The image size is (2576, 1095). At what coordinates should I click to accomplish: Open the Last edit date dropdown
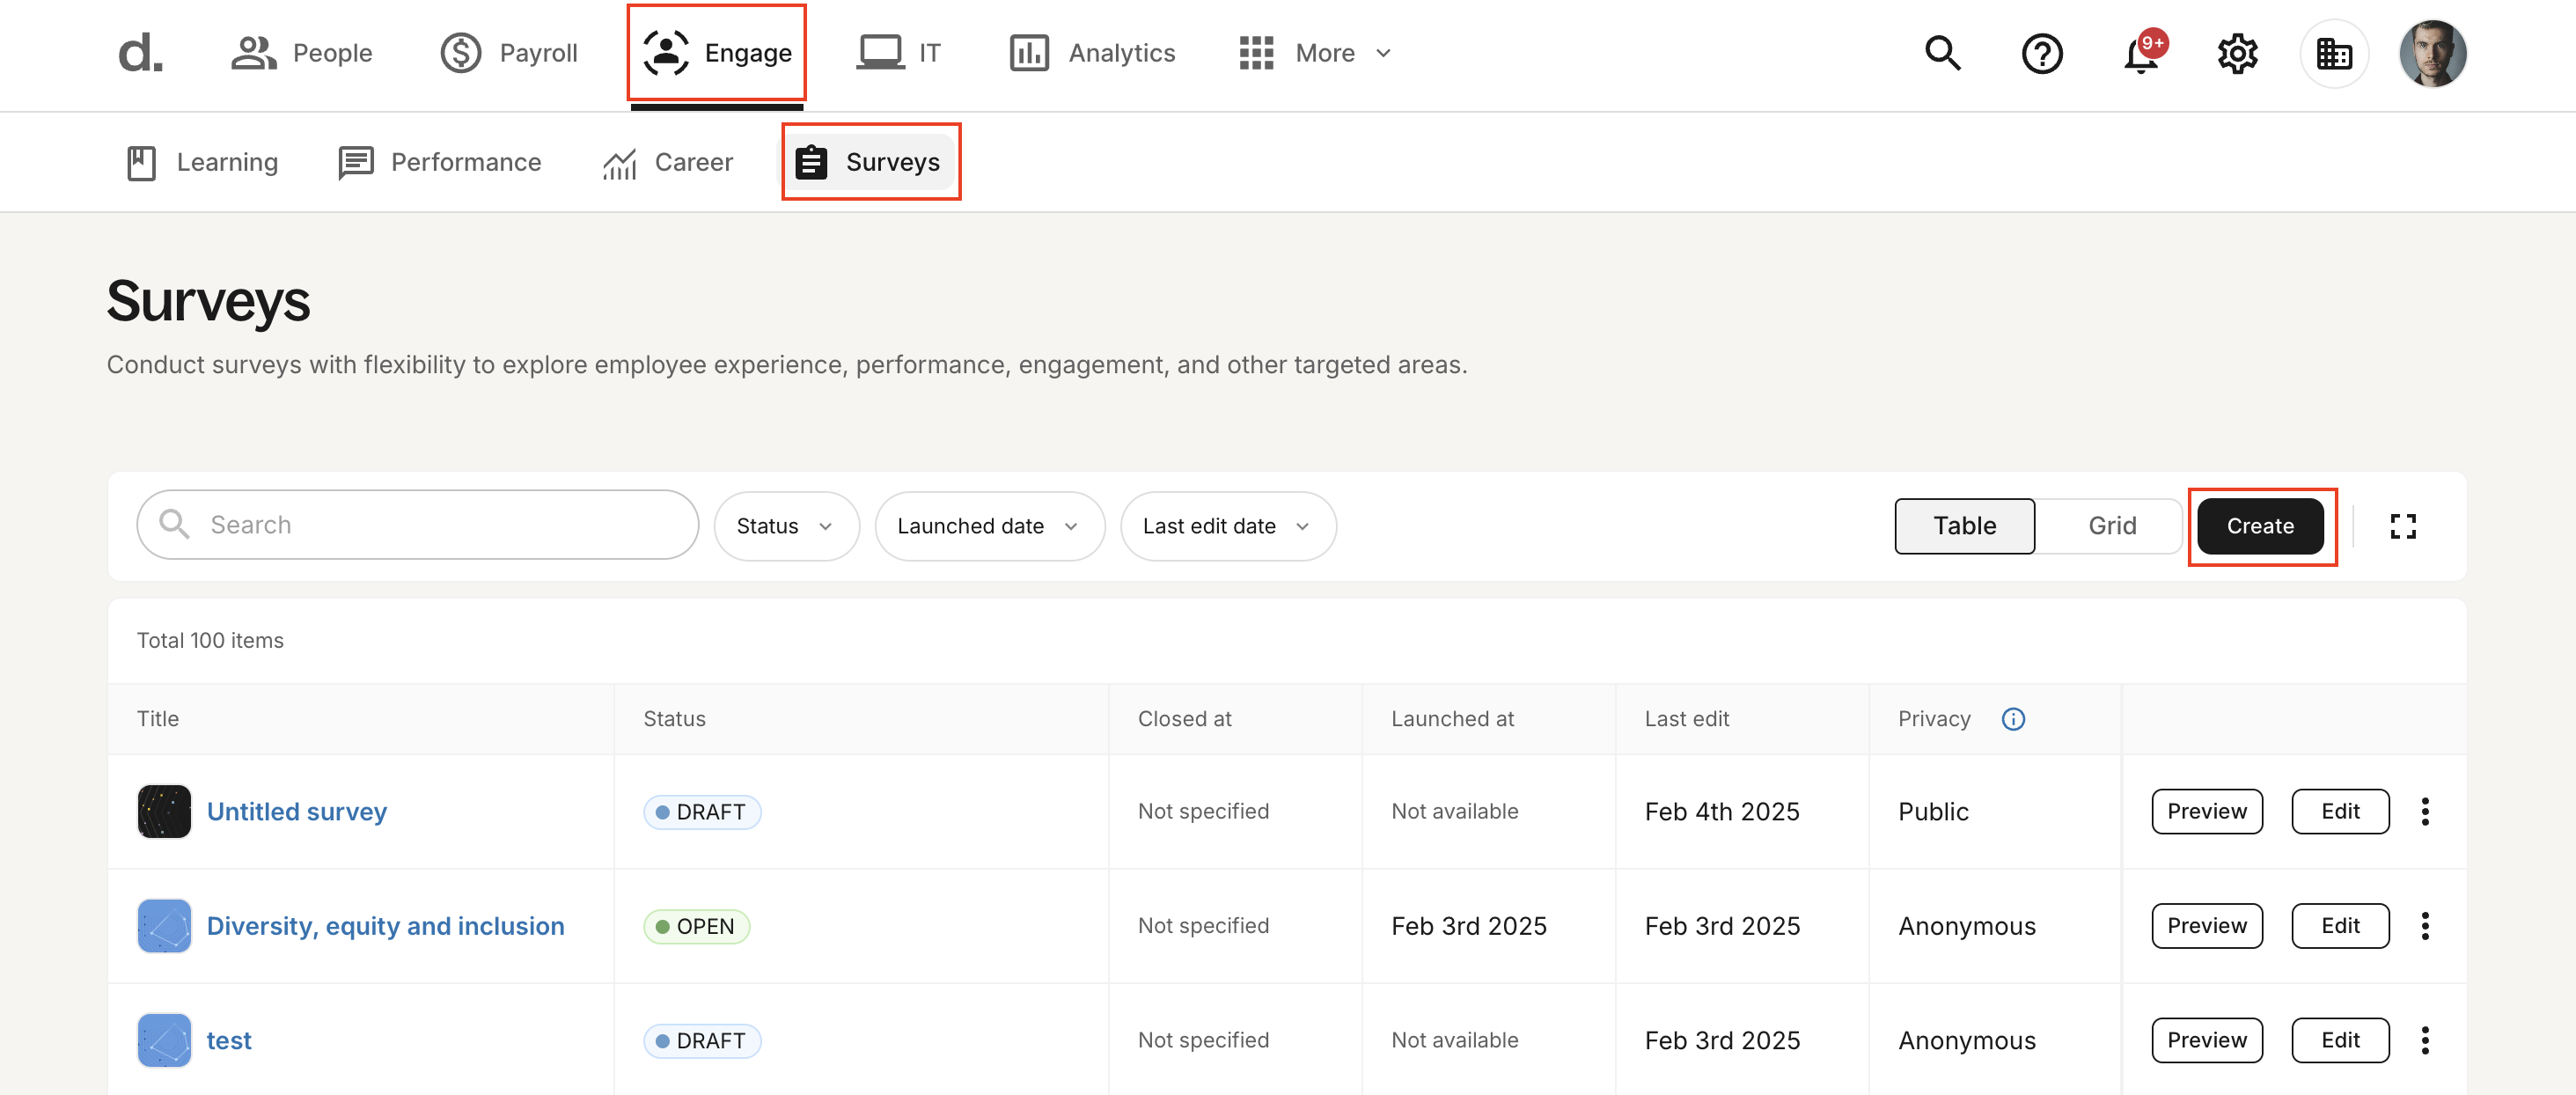(1227, 526)
